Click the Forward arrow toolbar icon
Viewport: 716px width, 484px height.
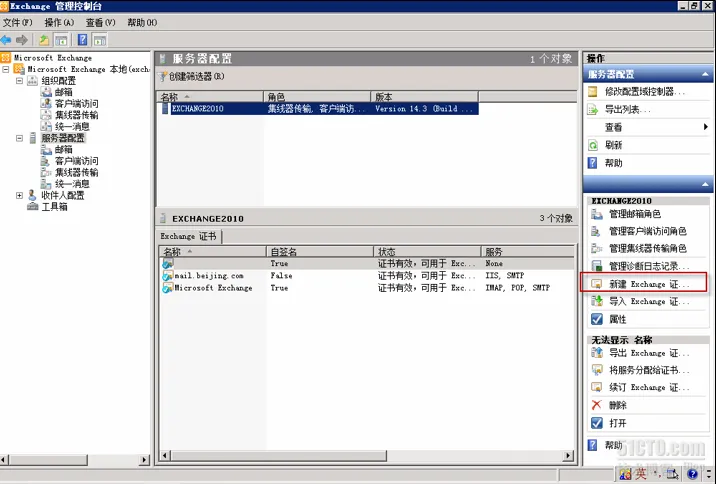coord(21,40)
